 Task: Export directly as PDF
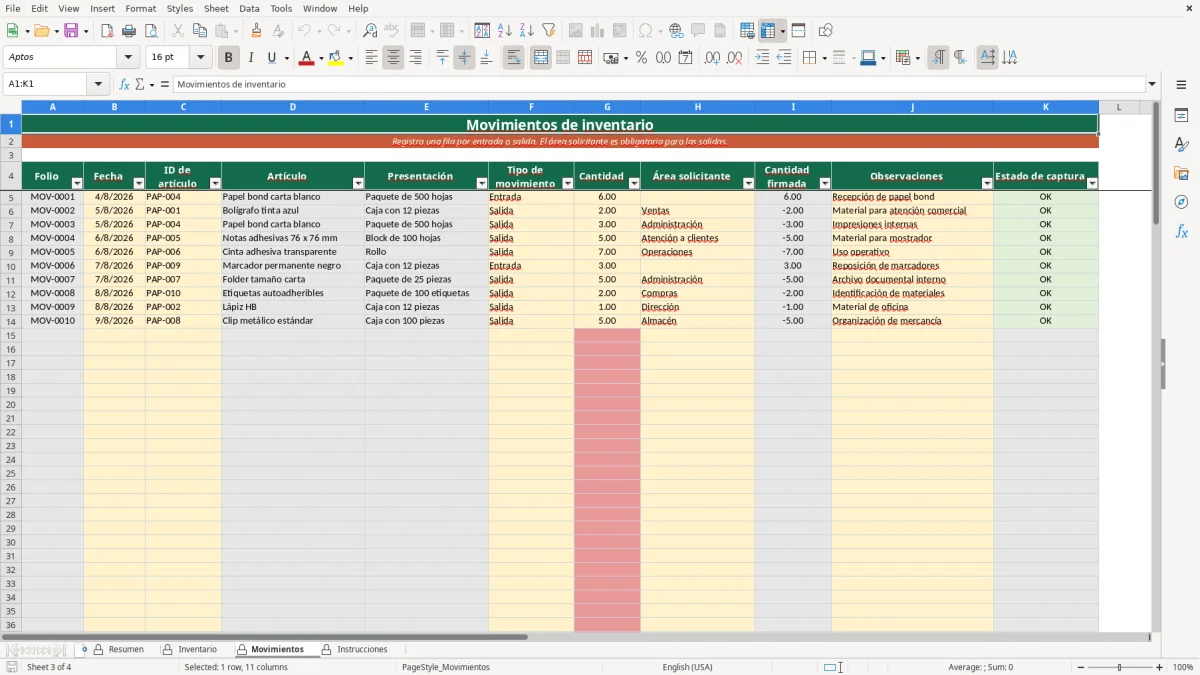[x=107, y=31]
